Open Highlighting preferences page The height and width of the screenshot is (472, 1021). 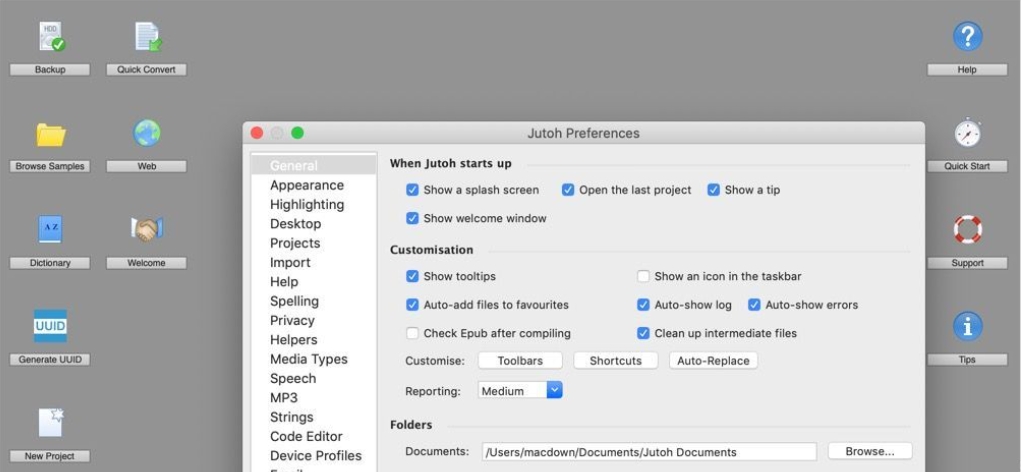(x=313, y=204)
